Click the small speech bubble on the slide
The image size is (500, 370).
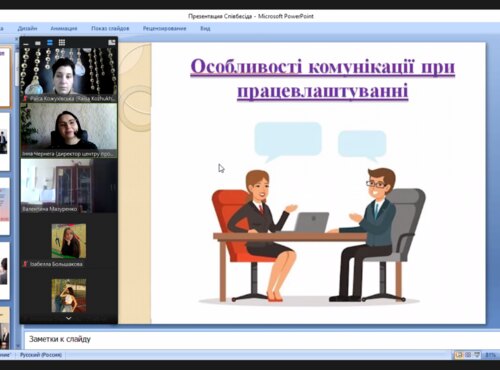tap(362, 145)
